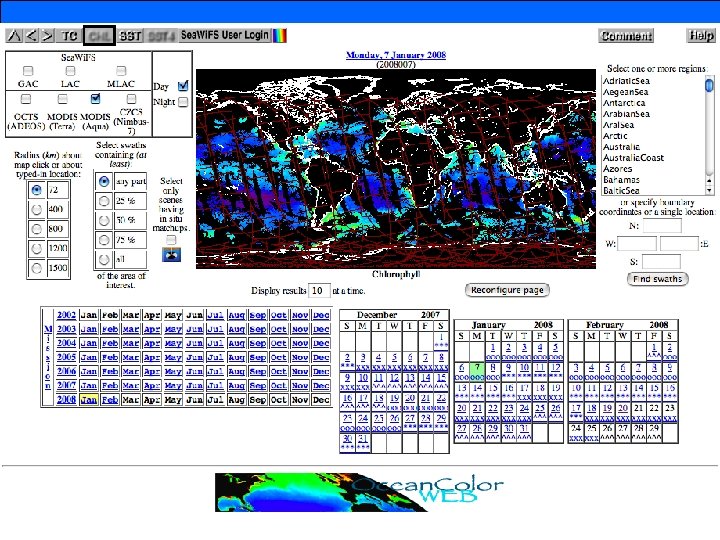
Task: Enable the SeaWiFS LAC checkbox
Action: coord(70,71)
